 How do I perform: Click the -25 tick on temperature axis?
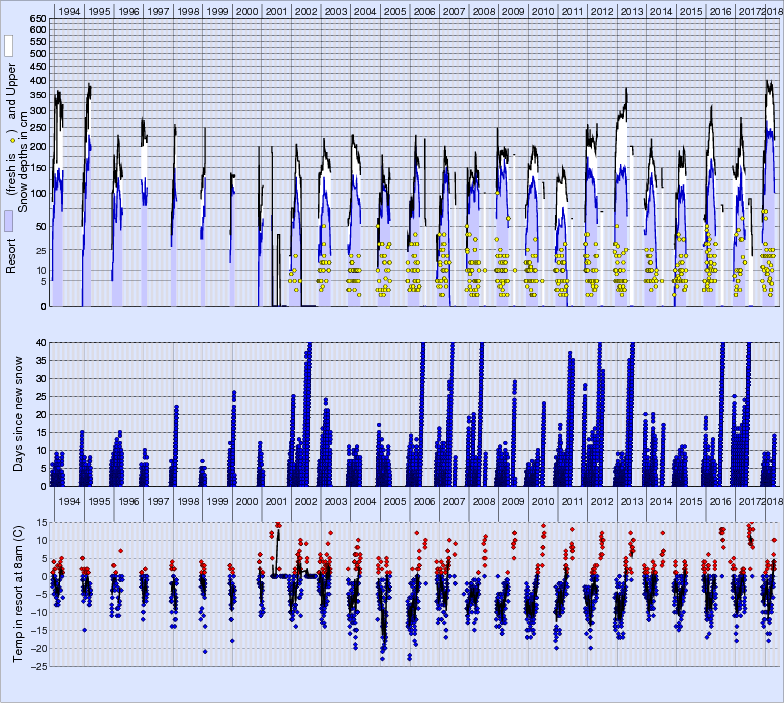tap(38, 666)
